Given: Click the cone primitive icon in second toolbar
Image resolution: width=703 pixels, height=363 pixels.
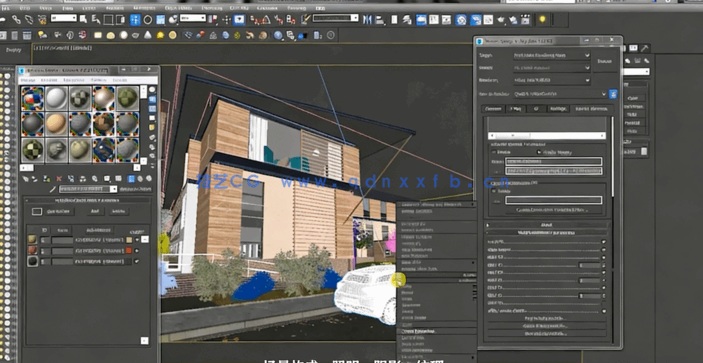Looking at the screenshot, I should pyautogui.click(x=148, y=35).
